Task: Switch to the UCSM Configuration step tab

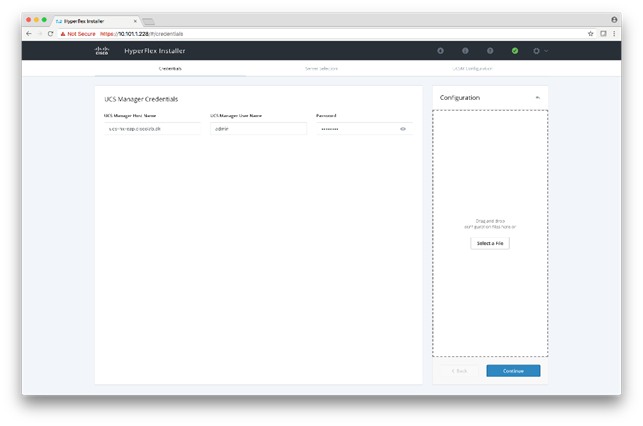Action: click(472, 68)
